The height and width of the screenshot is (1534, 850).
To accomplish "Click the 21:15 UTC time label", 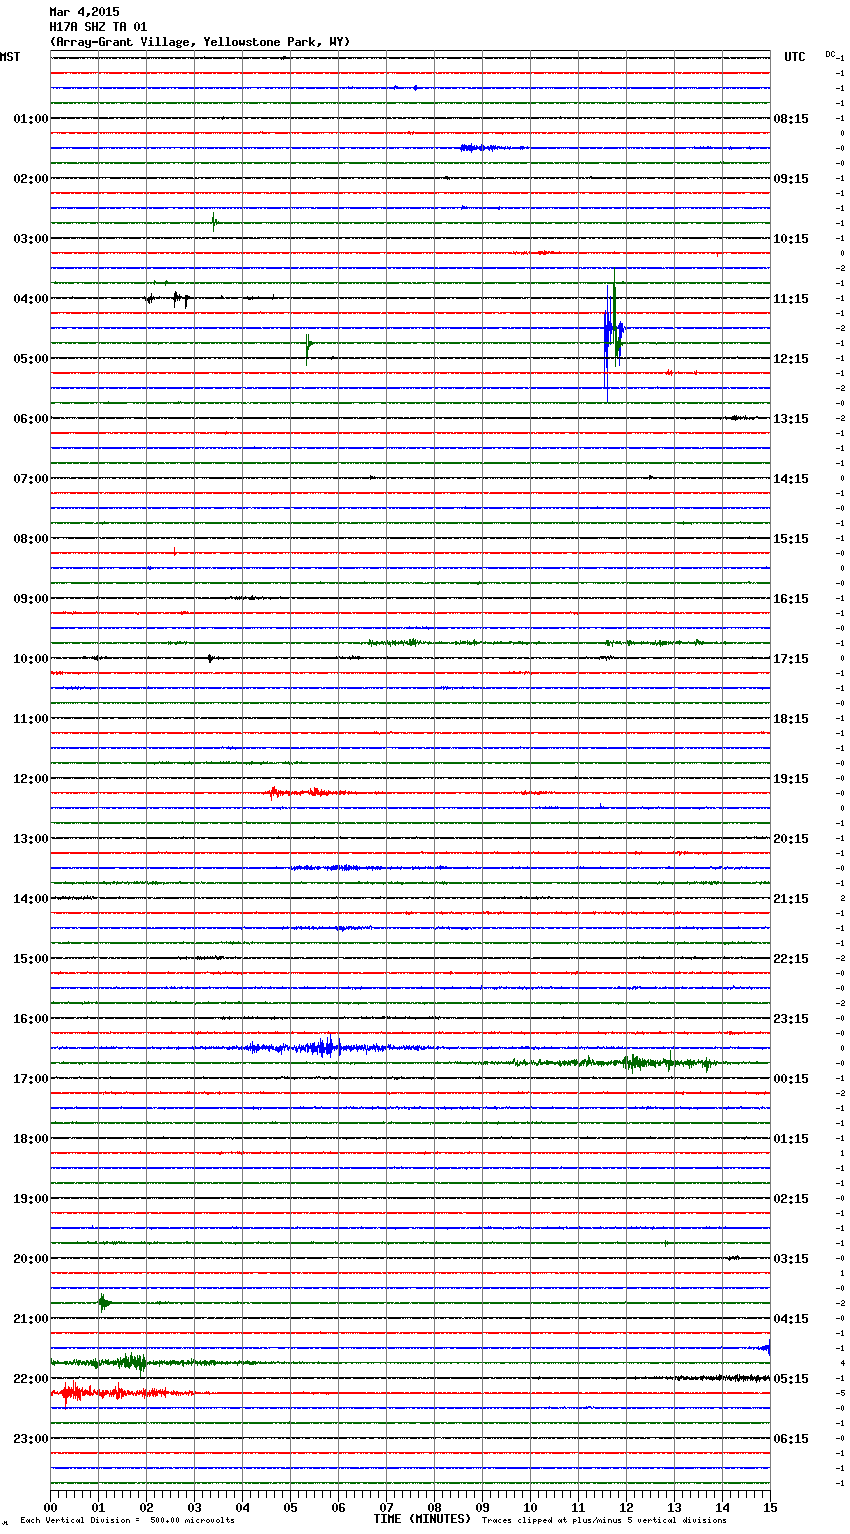I will pyautogui.click(x=791, y=899).
